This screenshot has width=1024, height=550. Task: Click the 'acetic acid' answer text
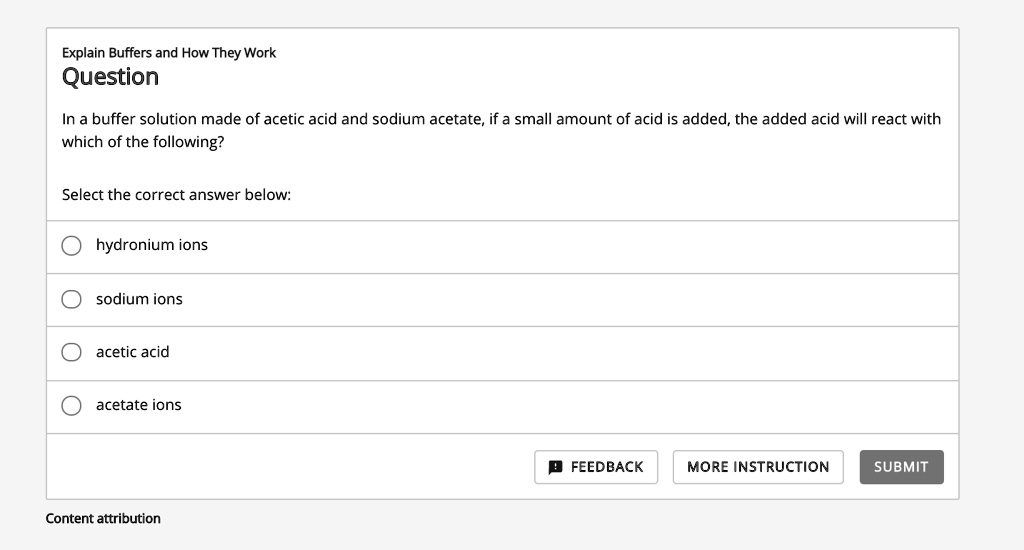pyautogui.click(x=132, y=352)
